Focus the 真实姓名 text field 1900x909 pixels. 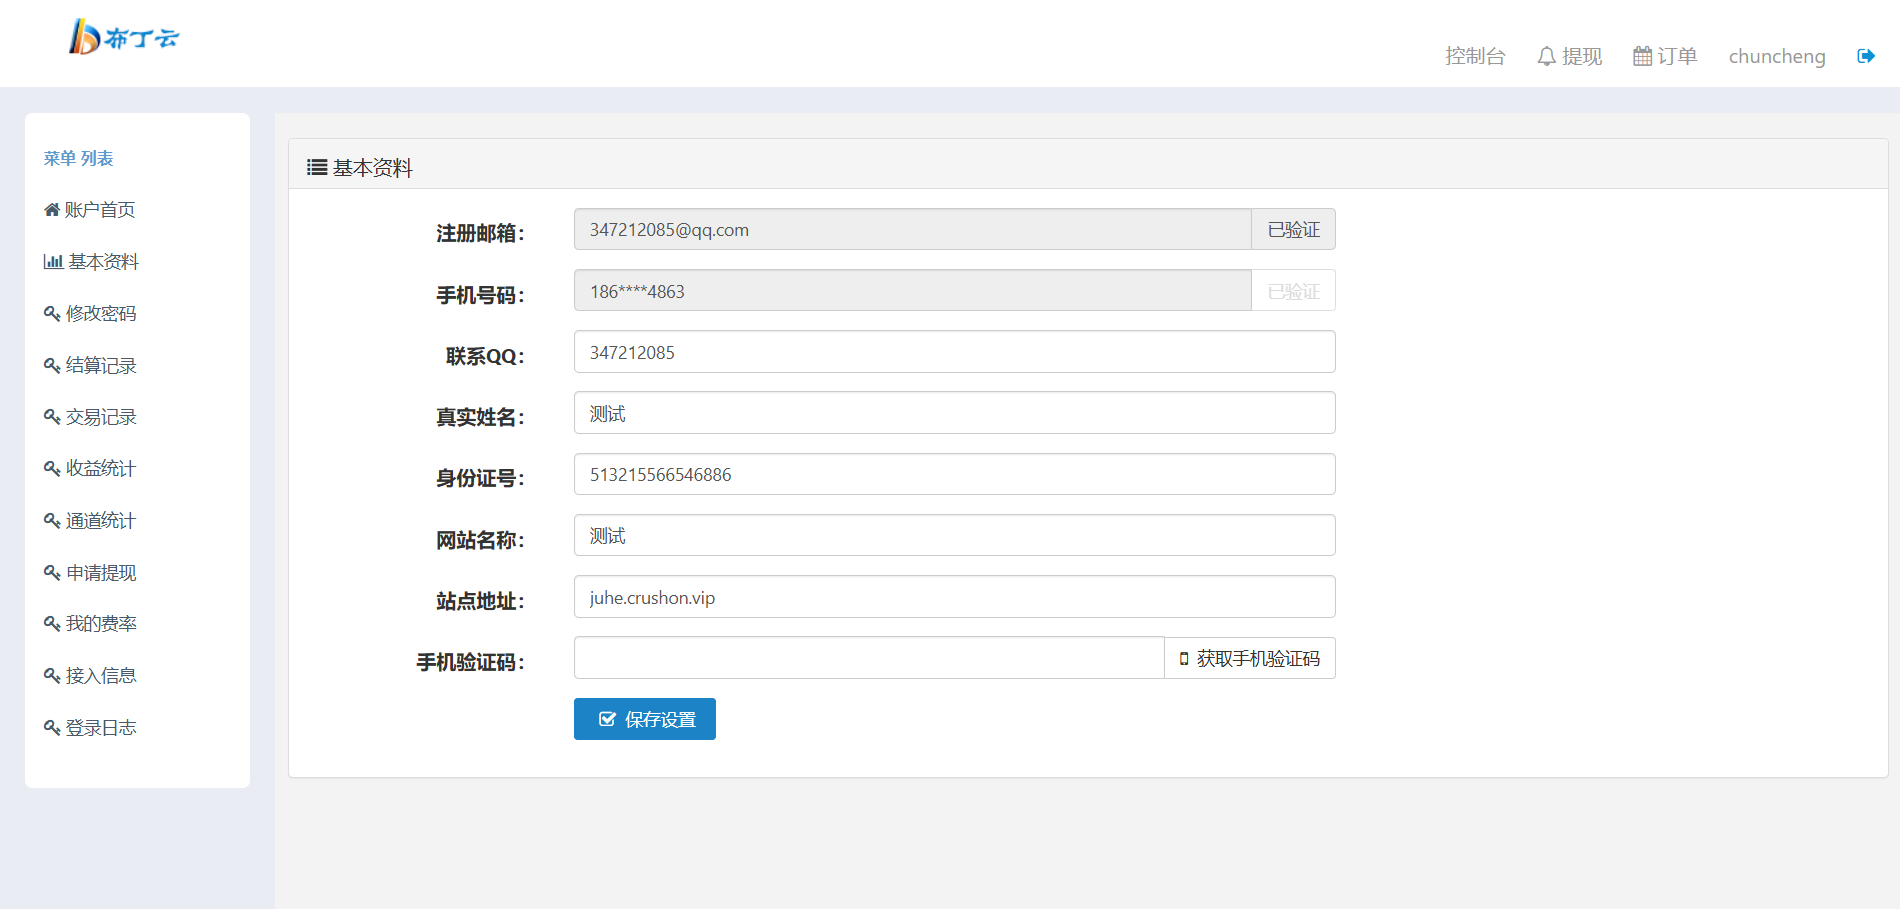click(x=954, y=414)
